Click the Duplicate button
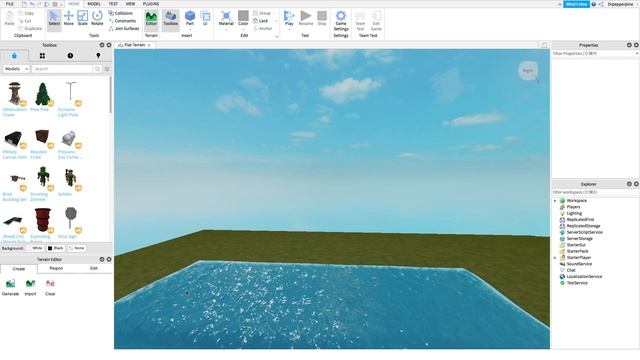This screenshot has width=640, height=360. [x=30, y=29]
